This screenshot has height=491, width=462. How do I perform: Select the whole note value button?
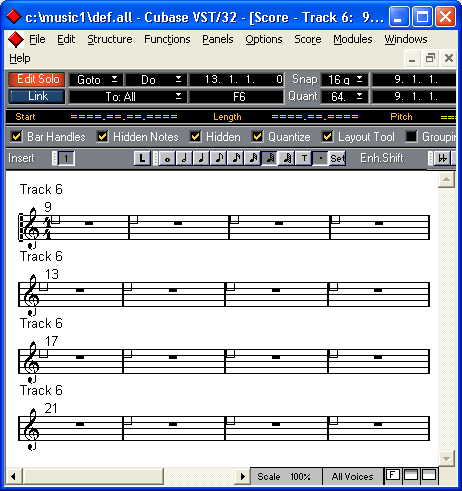pyautogui.click(x=168, y=158)
